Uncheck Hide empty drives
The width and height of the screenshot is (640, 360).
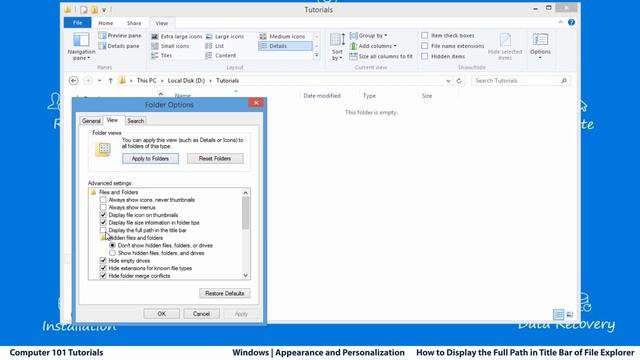(x=103, y=260)
